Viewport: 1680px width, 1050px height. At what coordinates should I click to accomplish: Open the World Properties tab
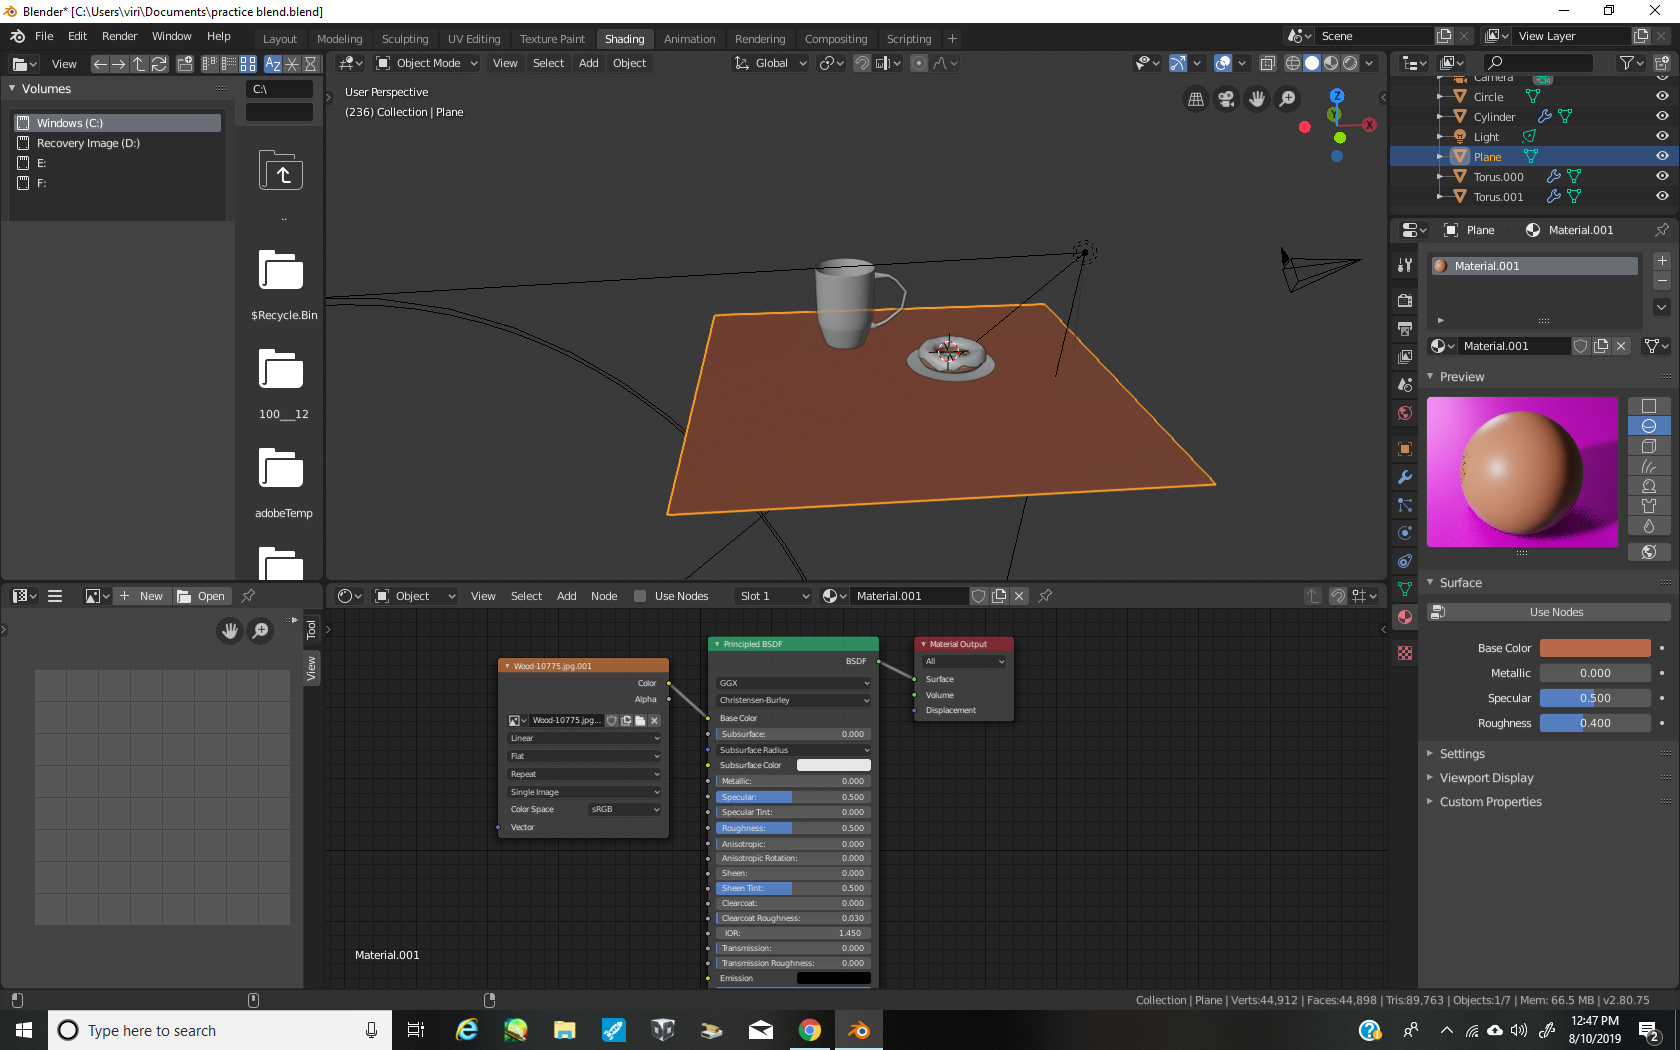pyautogui.click(x=1404, y=412)
